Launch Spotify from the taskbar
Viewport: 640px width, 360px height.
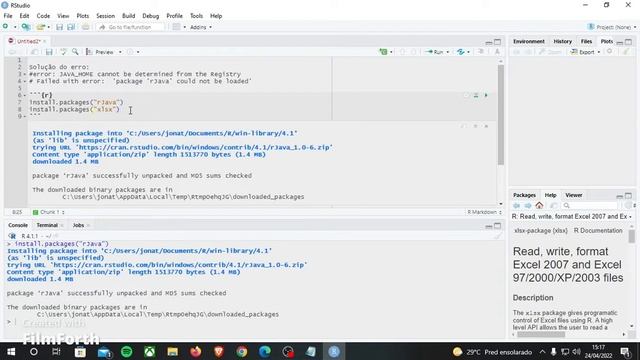click(x=127, y=351)
